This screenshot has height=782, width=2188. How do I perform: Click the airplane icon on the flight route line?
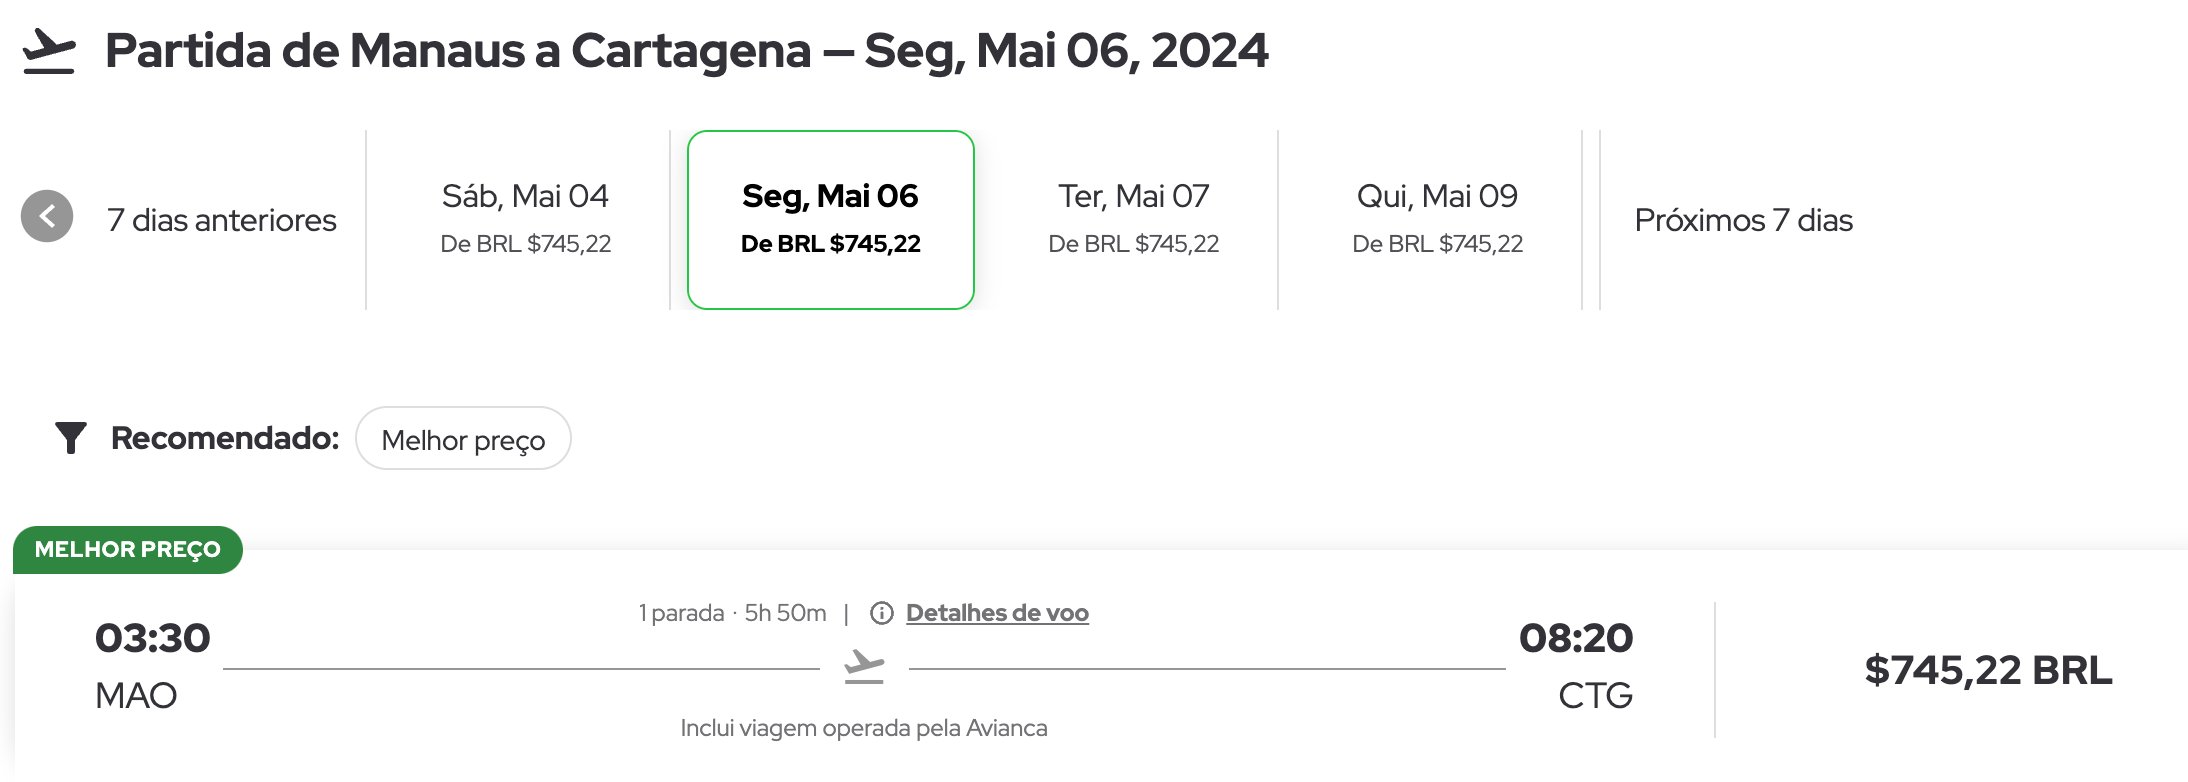pyautogui.click(x=864, y=667)
